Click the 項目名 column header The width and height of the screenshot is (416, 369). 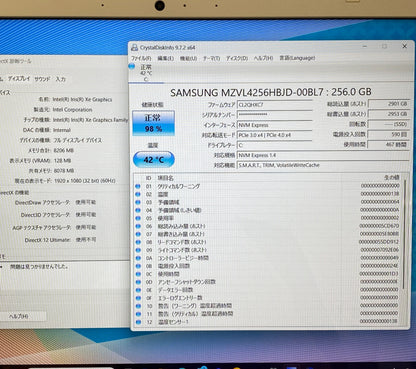pos(166,178)
